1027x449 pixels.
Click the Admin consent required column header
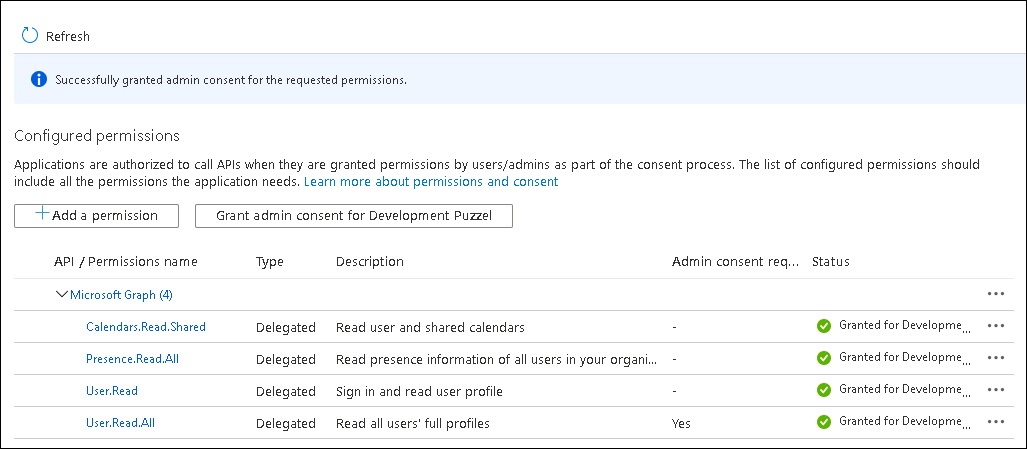pos(735,262)
